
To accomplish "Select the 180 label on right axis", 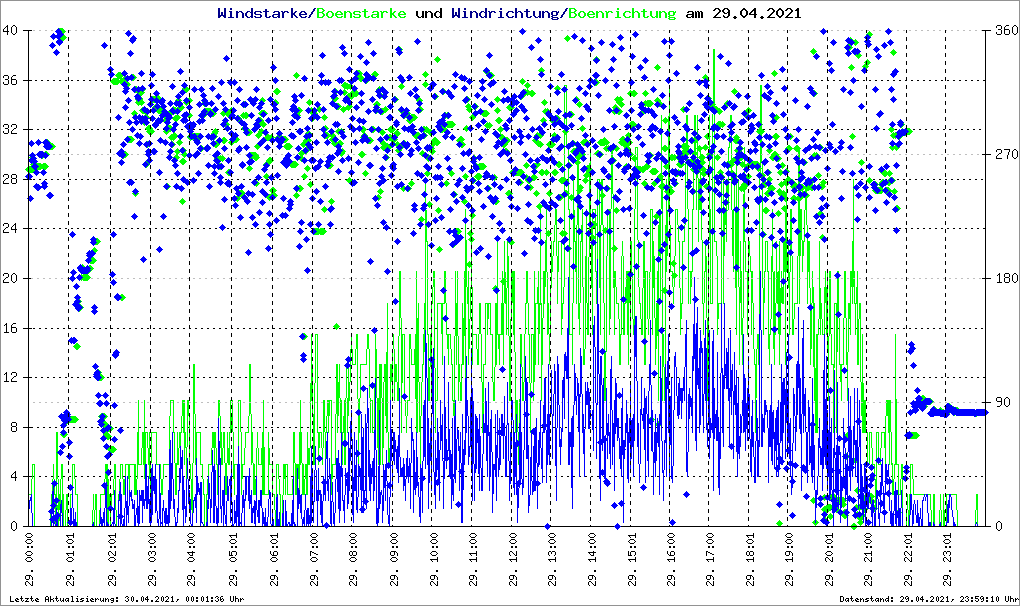I will click(x=1005, y=279).
